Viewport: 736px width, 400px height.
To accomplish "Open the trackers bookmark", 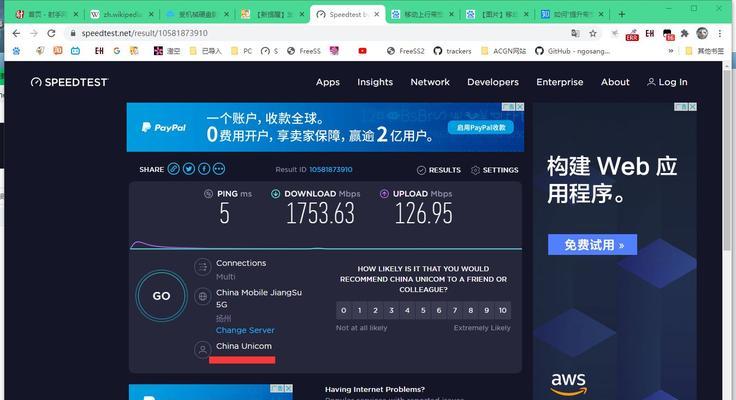I will 452,51.
